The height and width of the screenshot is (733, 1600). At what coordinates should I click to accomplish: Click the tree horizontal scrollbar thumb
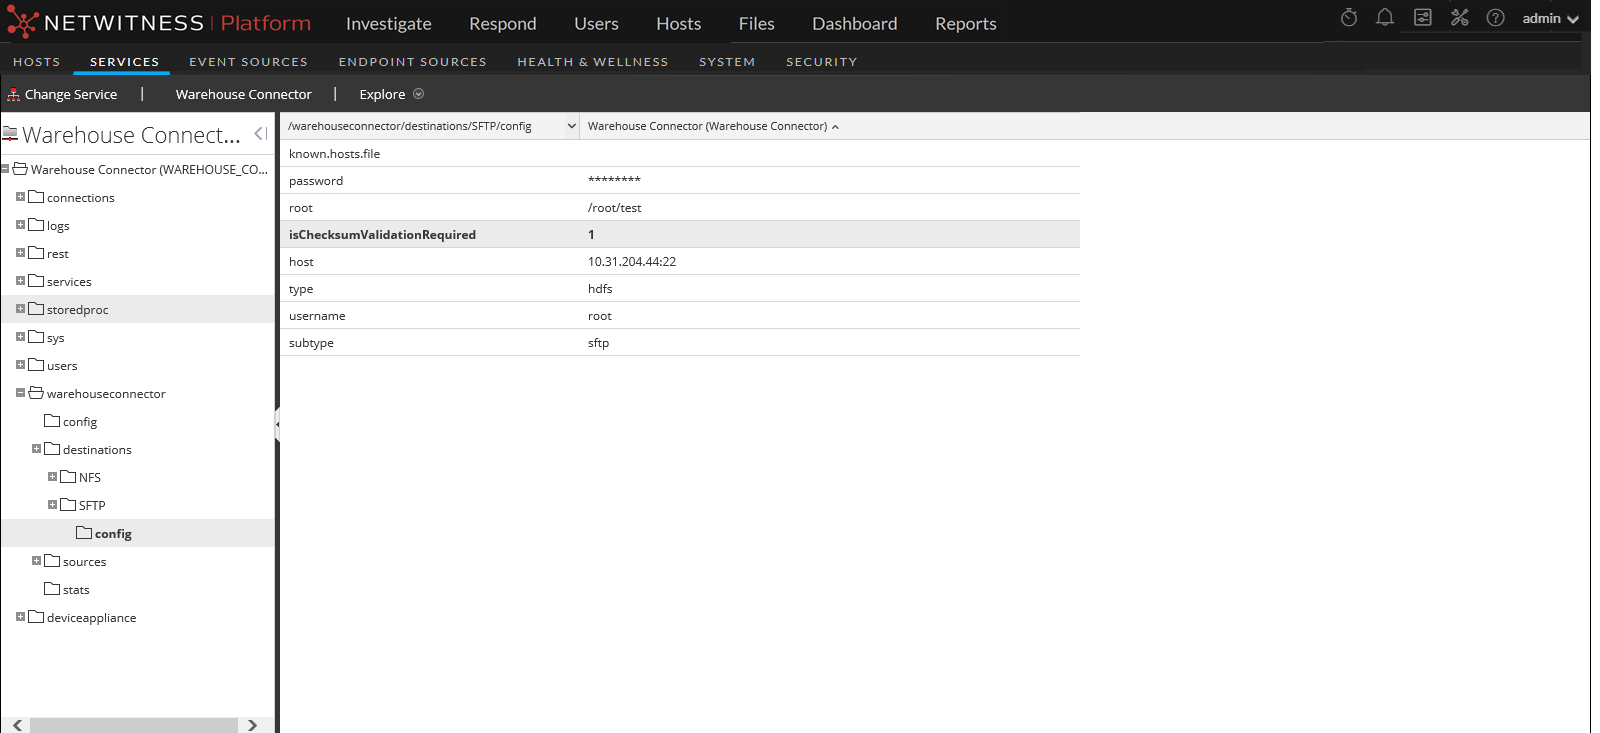coord(134,725)
